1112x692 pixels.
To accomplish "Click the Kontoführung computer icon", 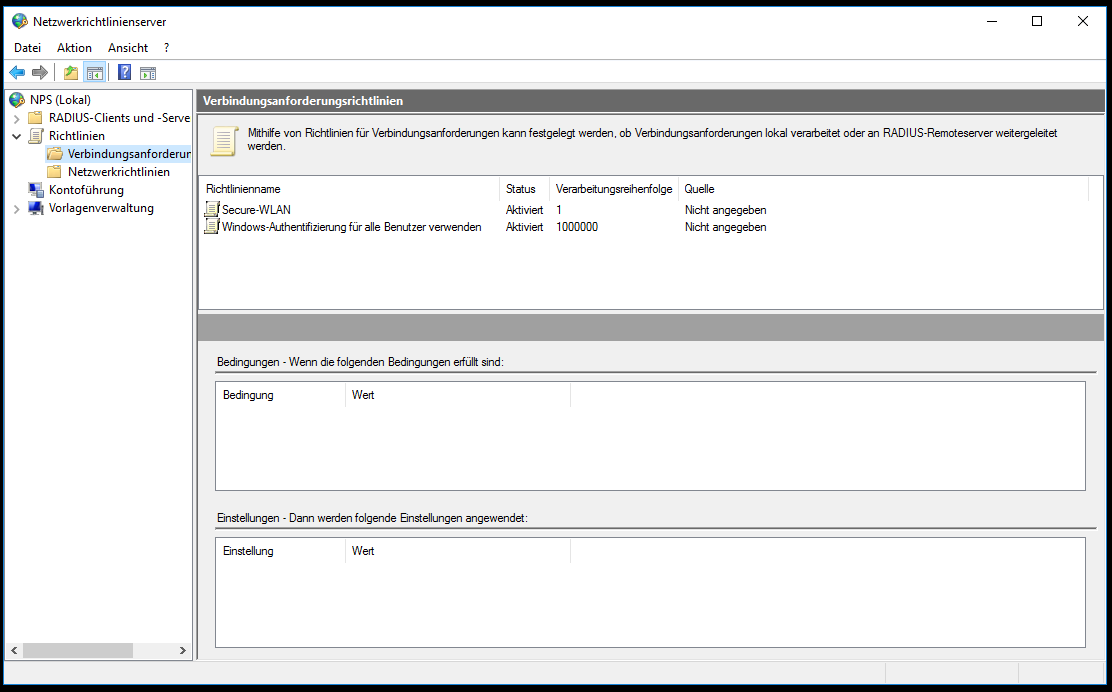I will (35, 190).
